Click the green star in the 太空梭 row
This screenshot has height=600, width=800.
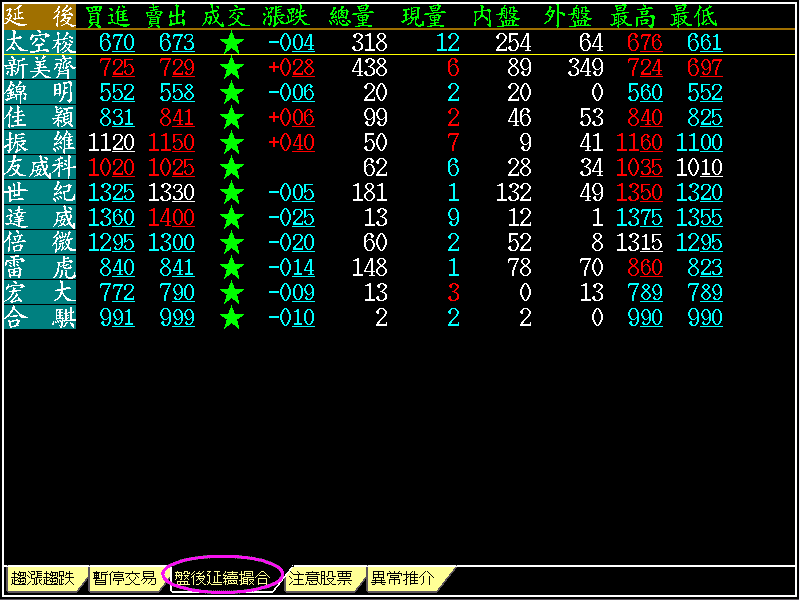point(232,43)
